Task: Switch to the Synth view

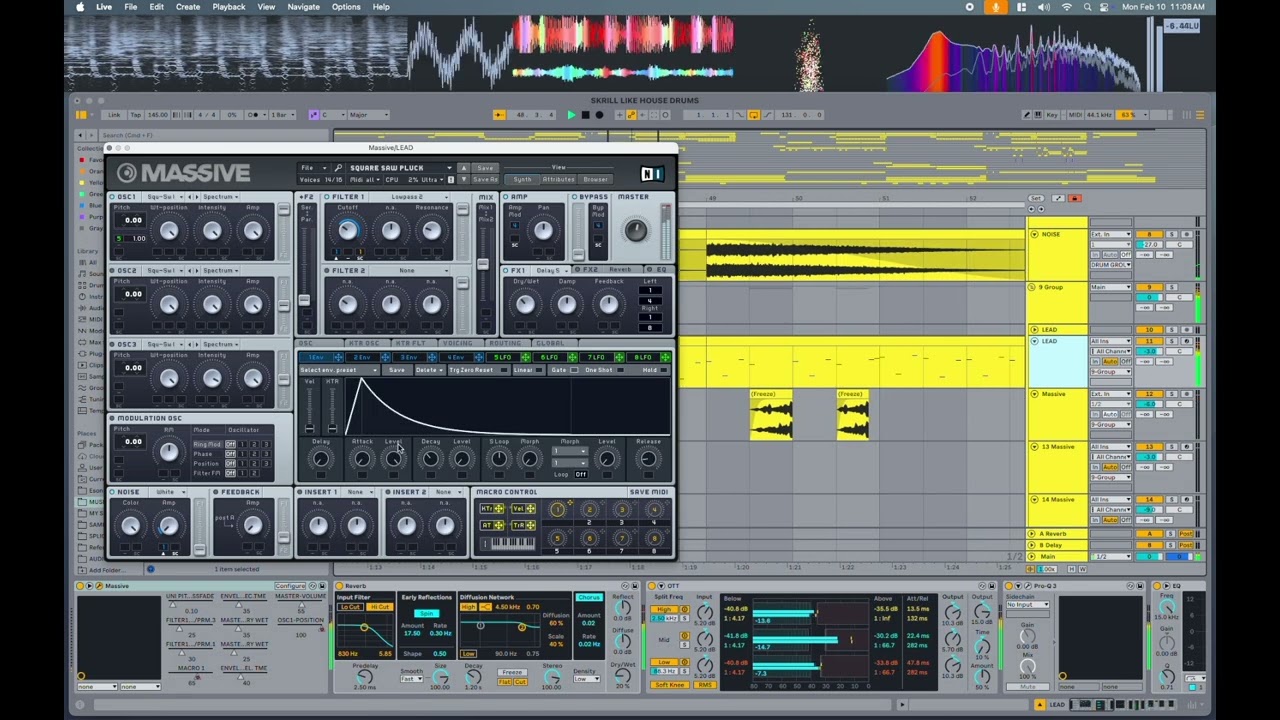Action: tap(523, 180)
